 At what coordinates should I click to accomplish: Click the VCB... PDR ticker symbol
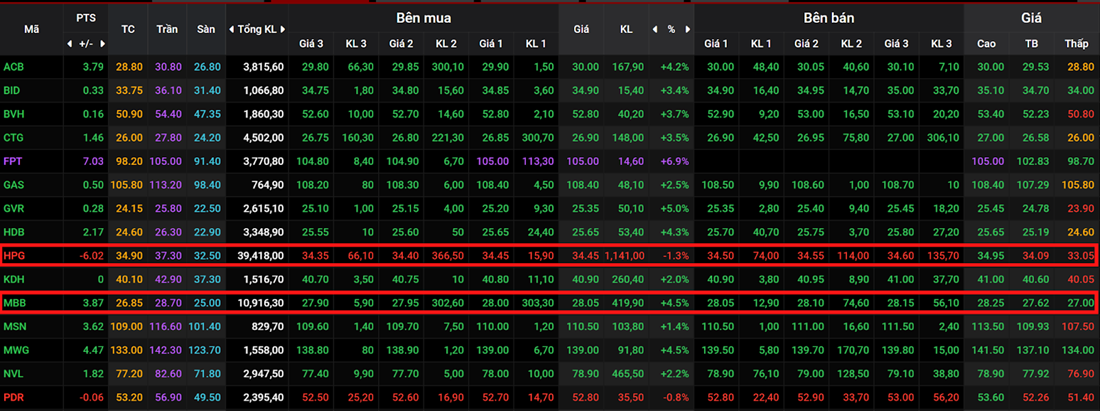pyautogui.click(x=13, y=397)
